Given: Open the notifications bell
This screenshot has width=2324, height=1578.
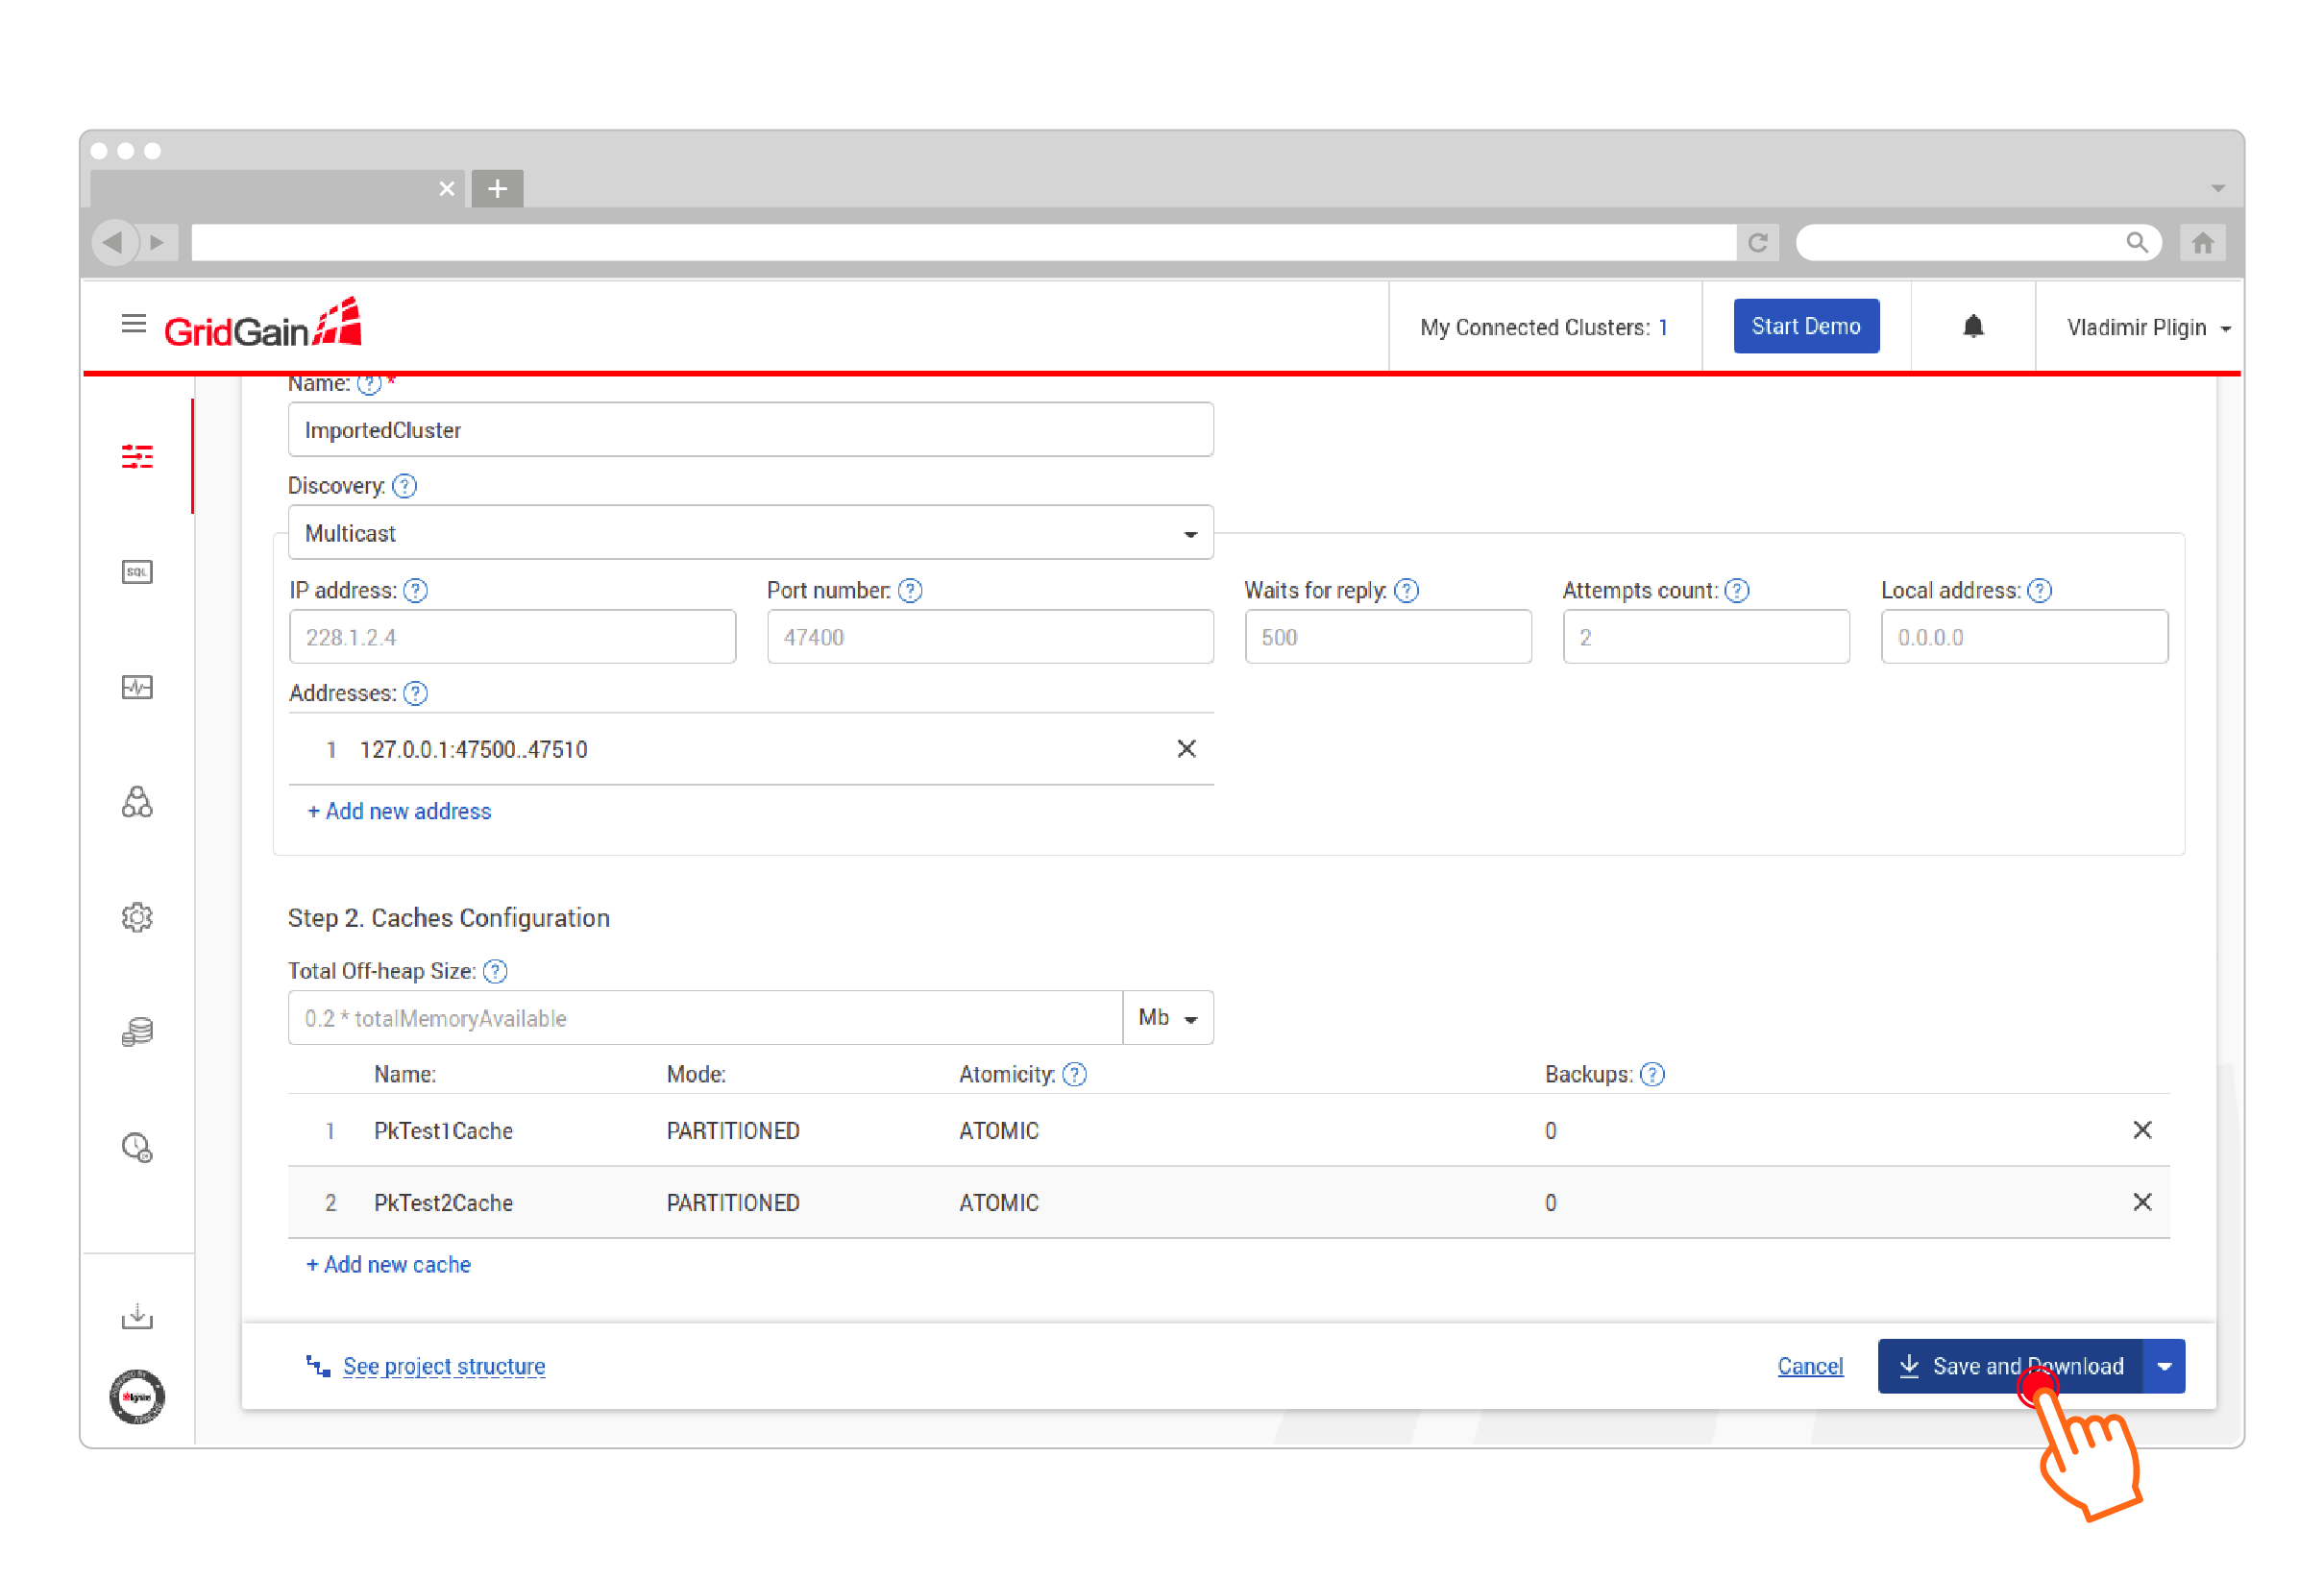Looking at the screenshot, I should [x=1972, y=326].
